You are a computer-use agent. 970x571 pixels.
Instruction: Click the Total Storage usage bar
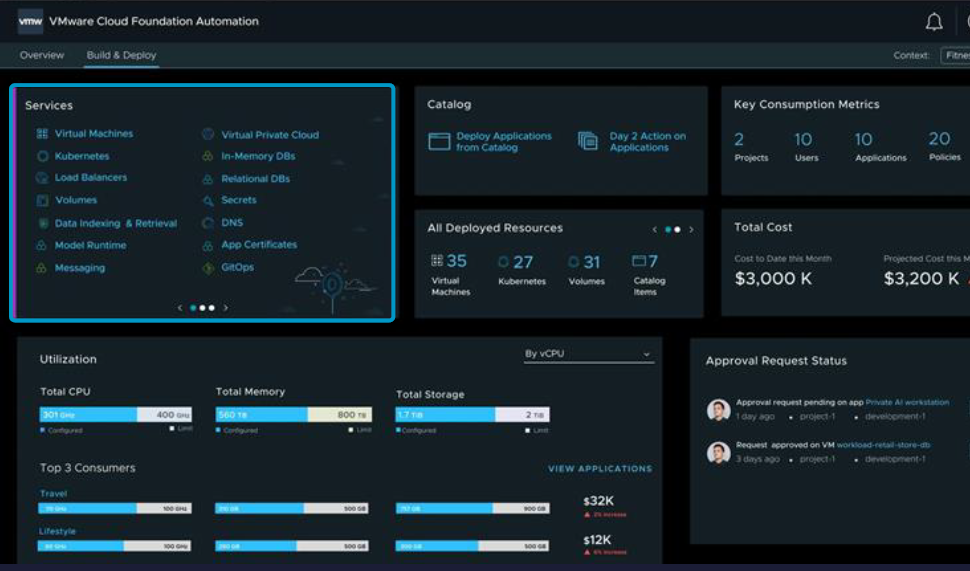pos(473,414)
